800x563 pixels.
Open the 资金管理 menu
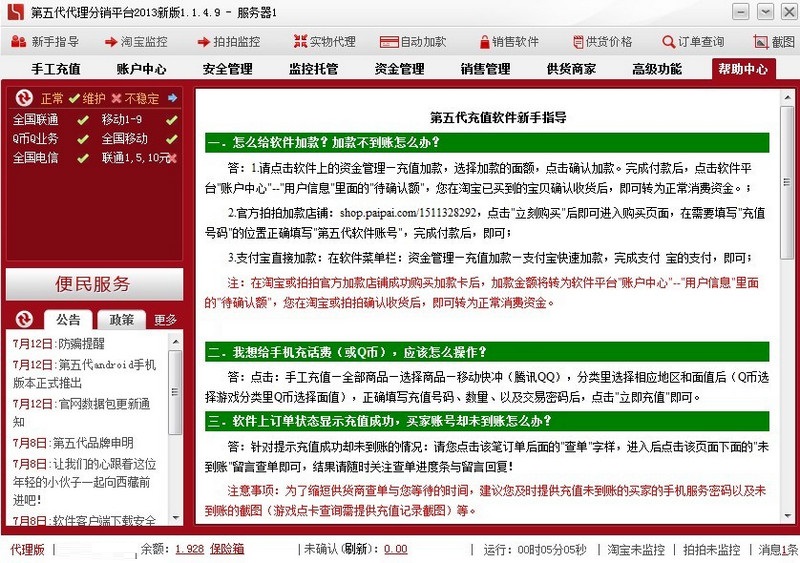click(399, 69)
